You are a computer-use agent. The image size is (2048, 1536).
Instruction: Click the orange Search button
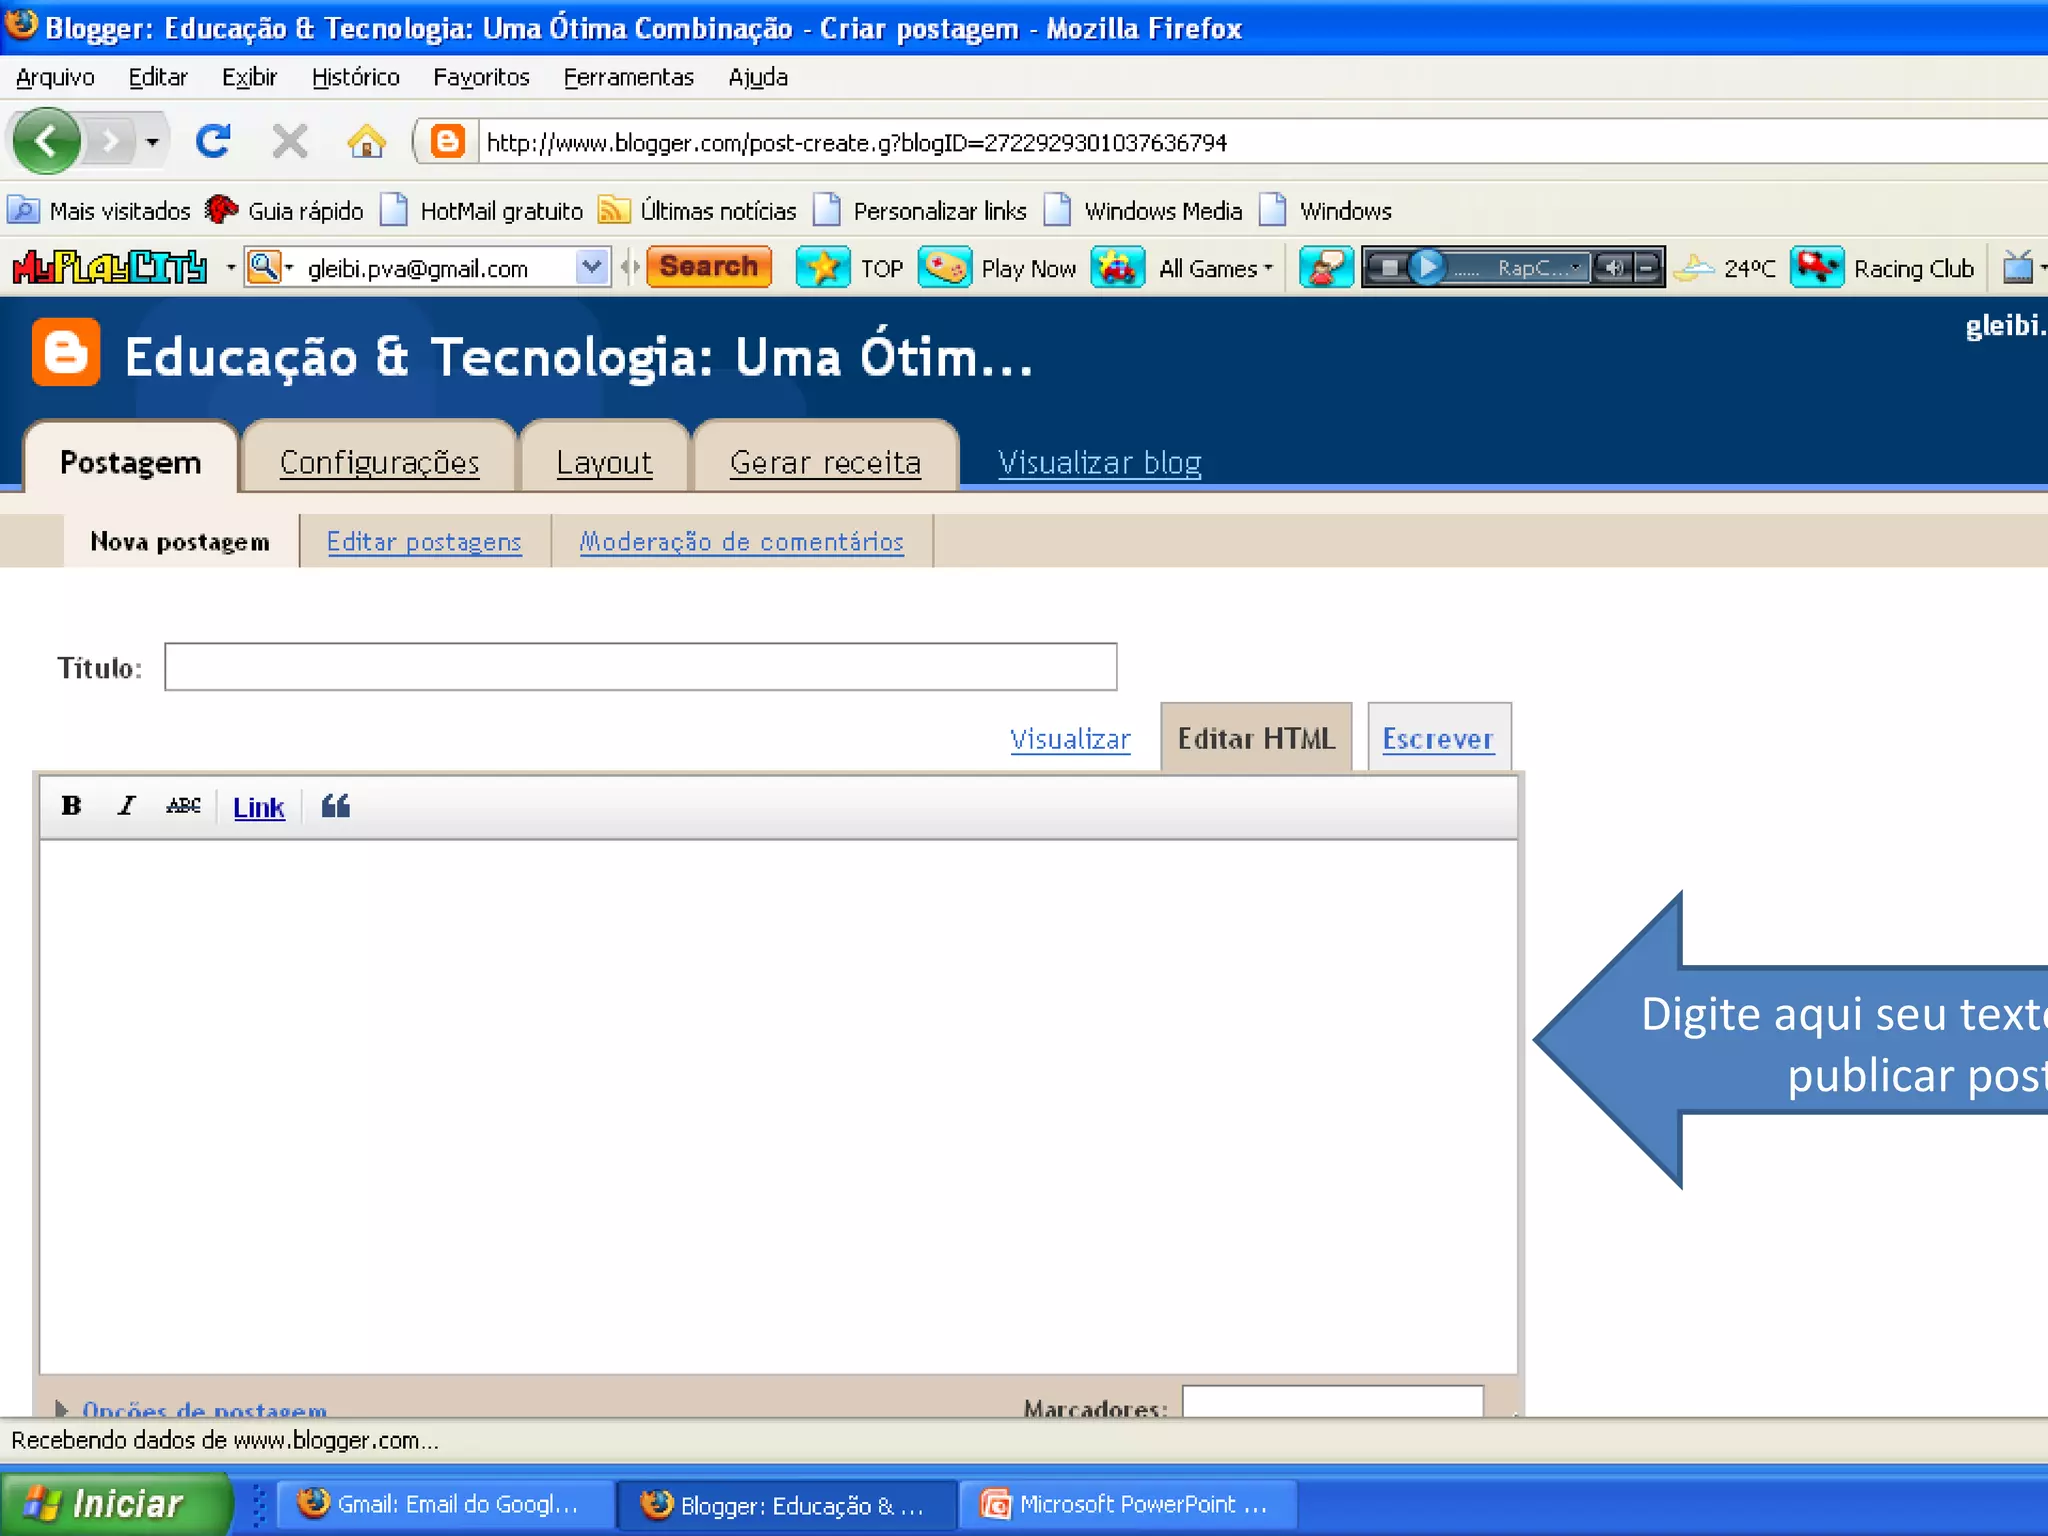tap(709, 267)
